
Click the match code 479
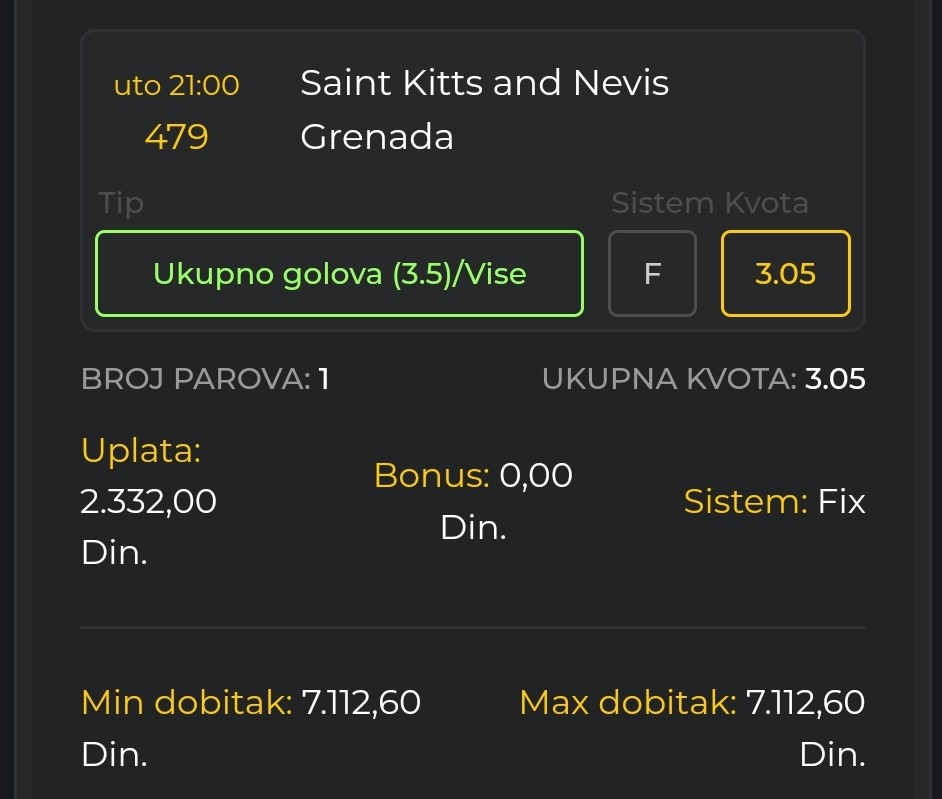177,137
